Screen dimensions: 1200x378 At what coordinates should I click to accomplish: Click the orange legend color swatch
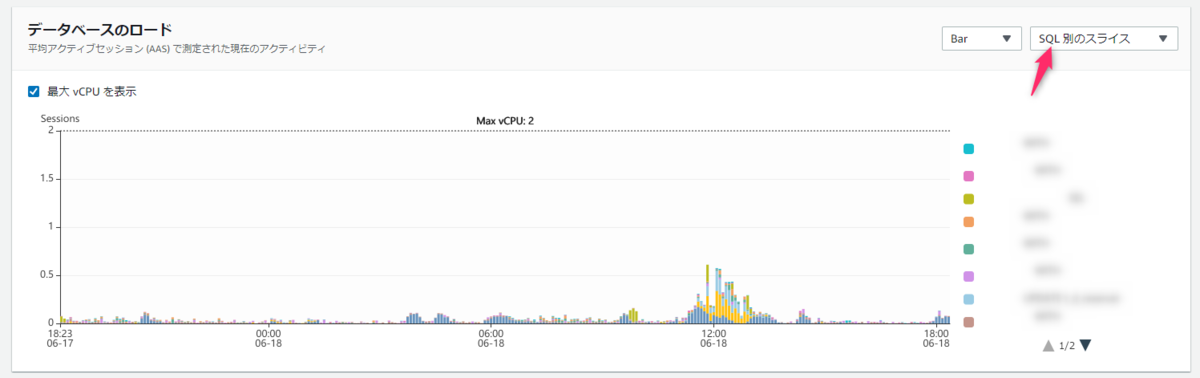(x=968, y=221)
